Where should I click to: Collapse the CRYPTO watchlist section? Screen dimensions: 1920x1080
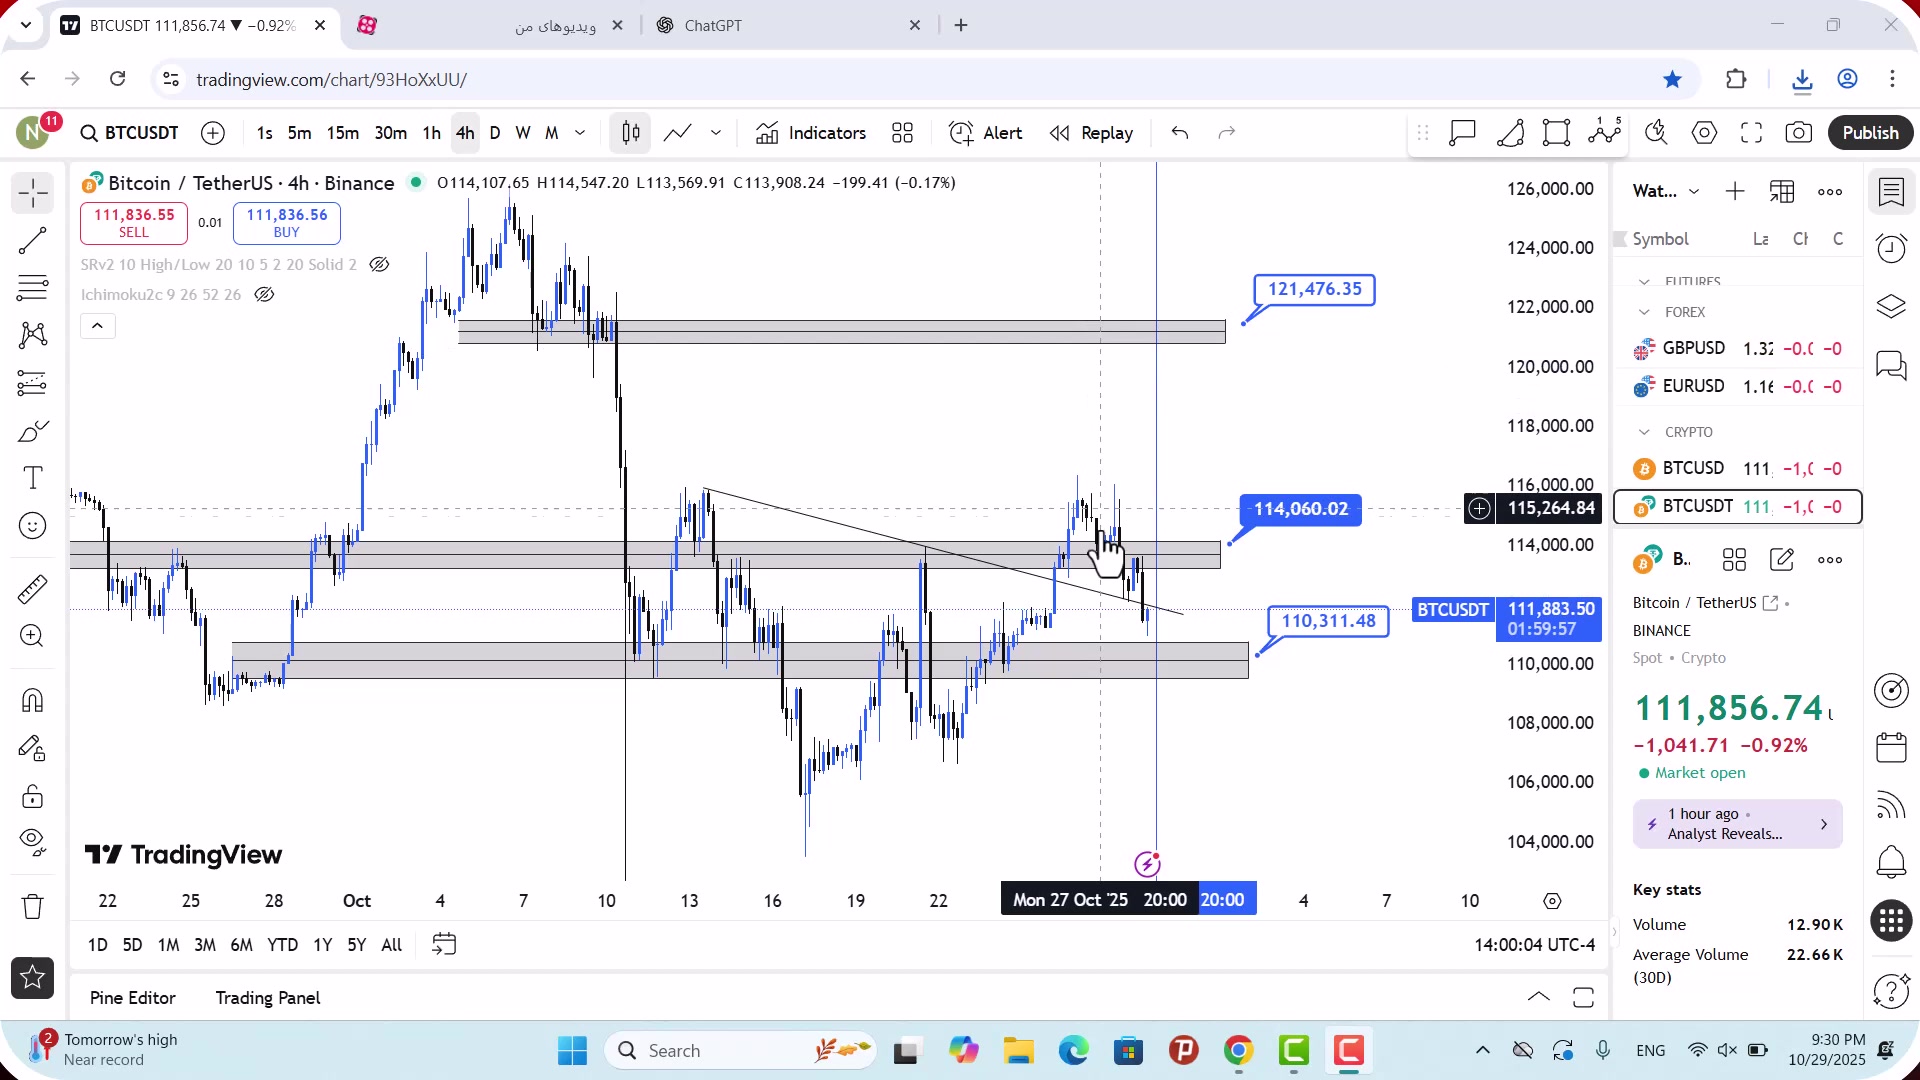(x=1644, y=432)
